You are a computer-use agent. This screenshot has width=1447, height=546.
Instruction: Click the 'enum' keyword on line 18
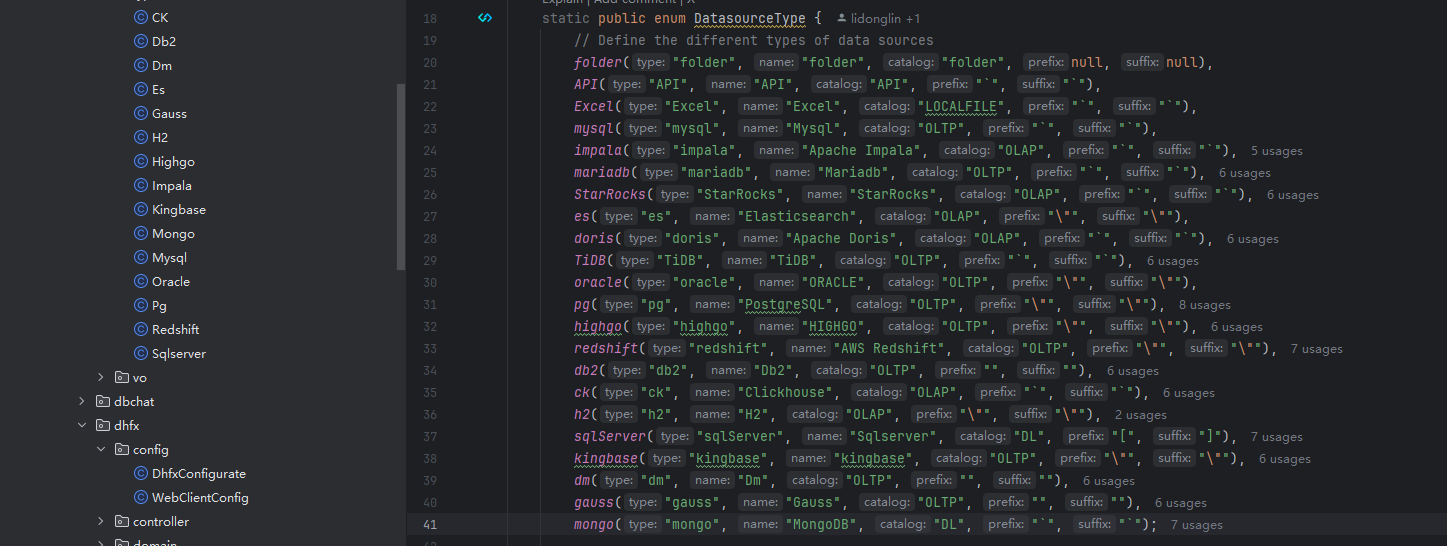point(670,18)
